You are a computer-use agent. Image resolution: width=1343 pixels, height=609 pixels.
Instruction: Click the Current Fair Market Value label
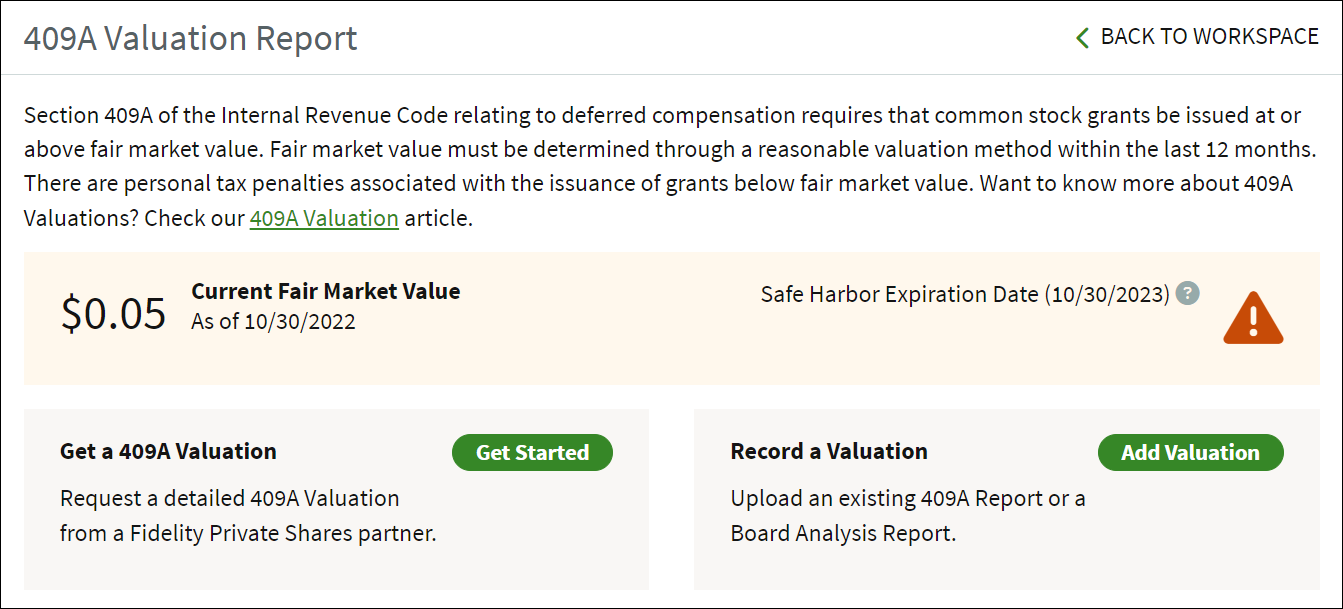[x=326, y=291]
